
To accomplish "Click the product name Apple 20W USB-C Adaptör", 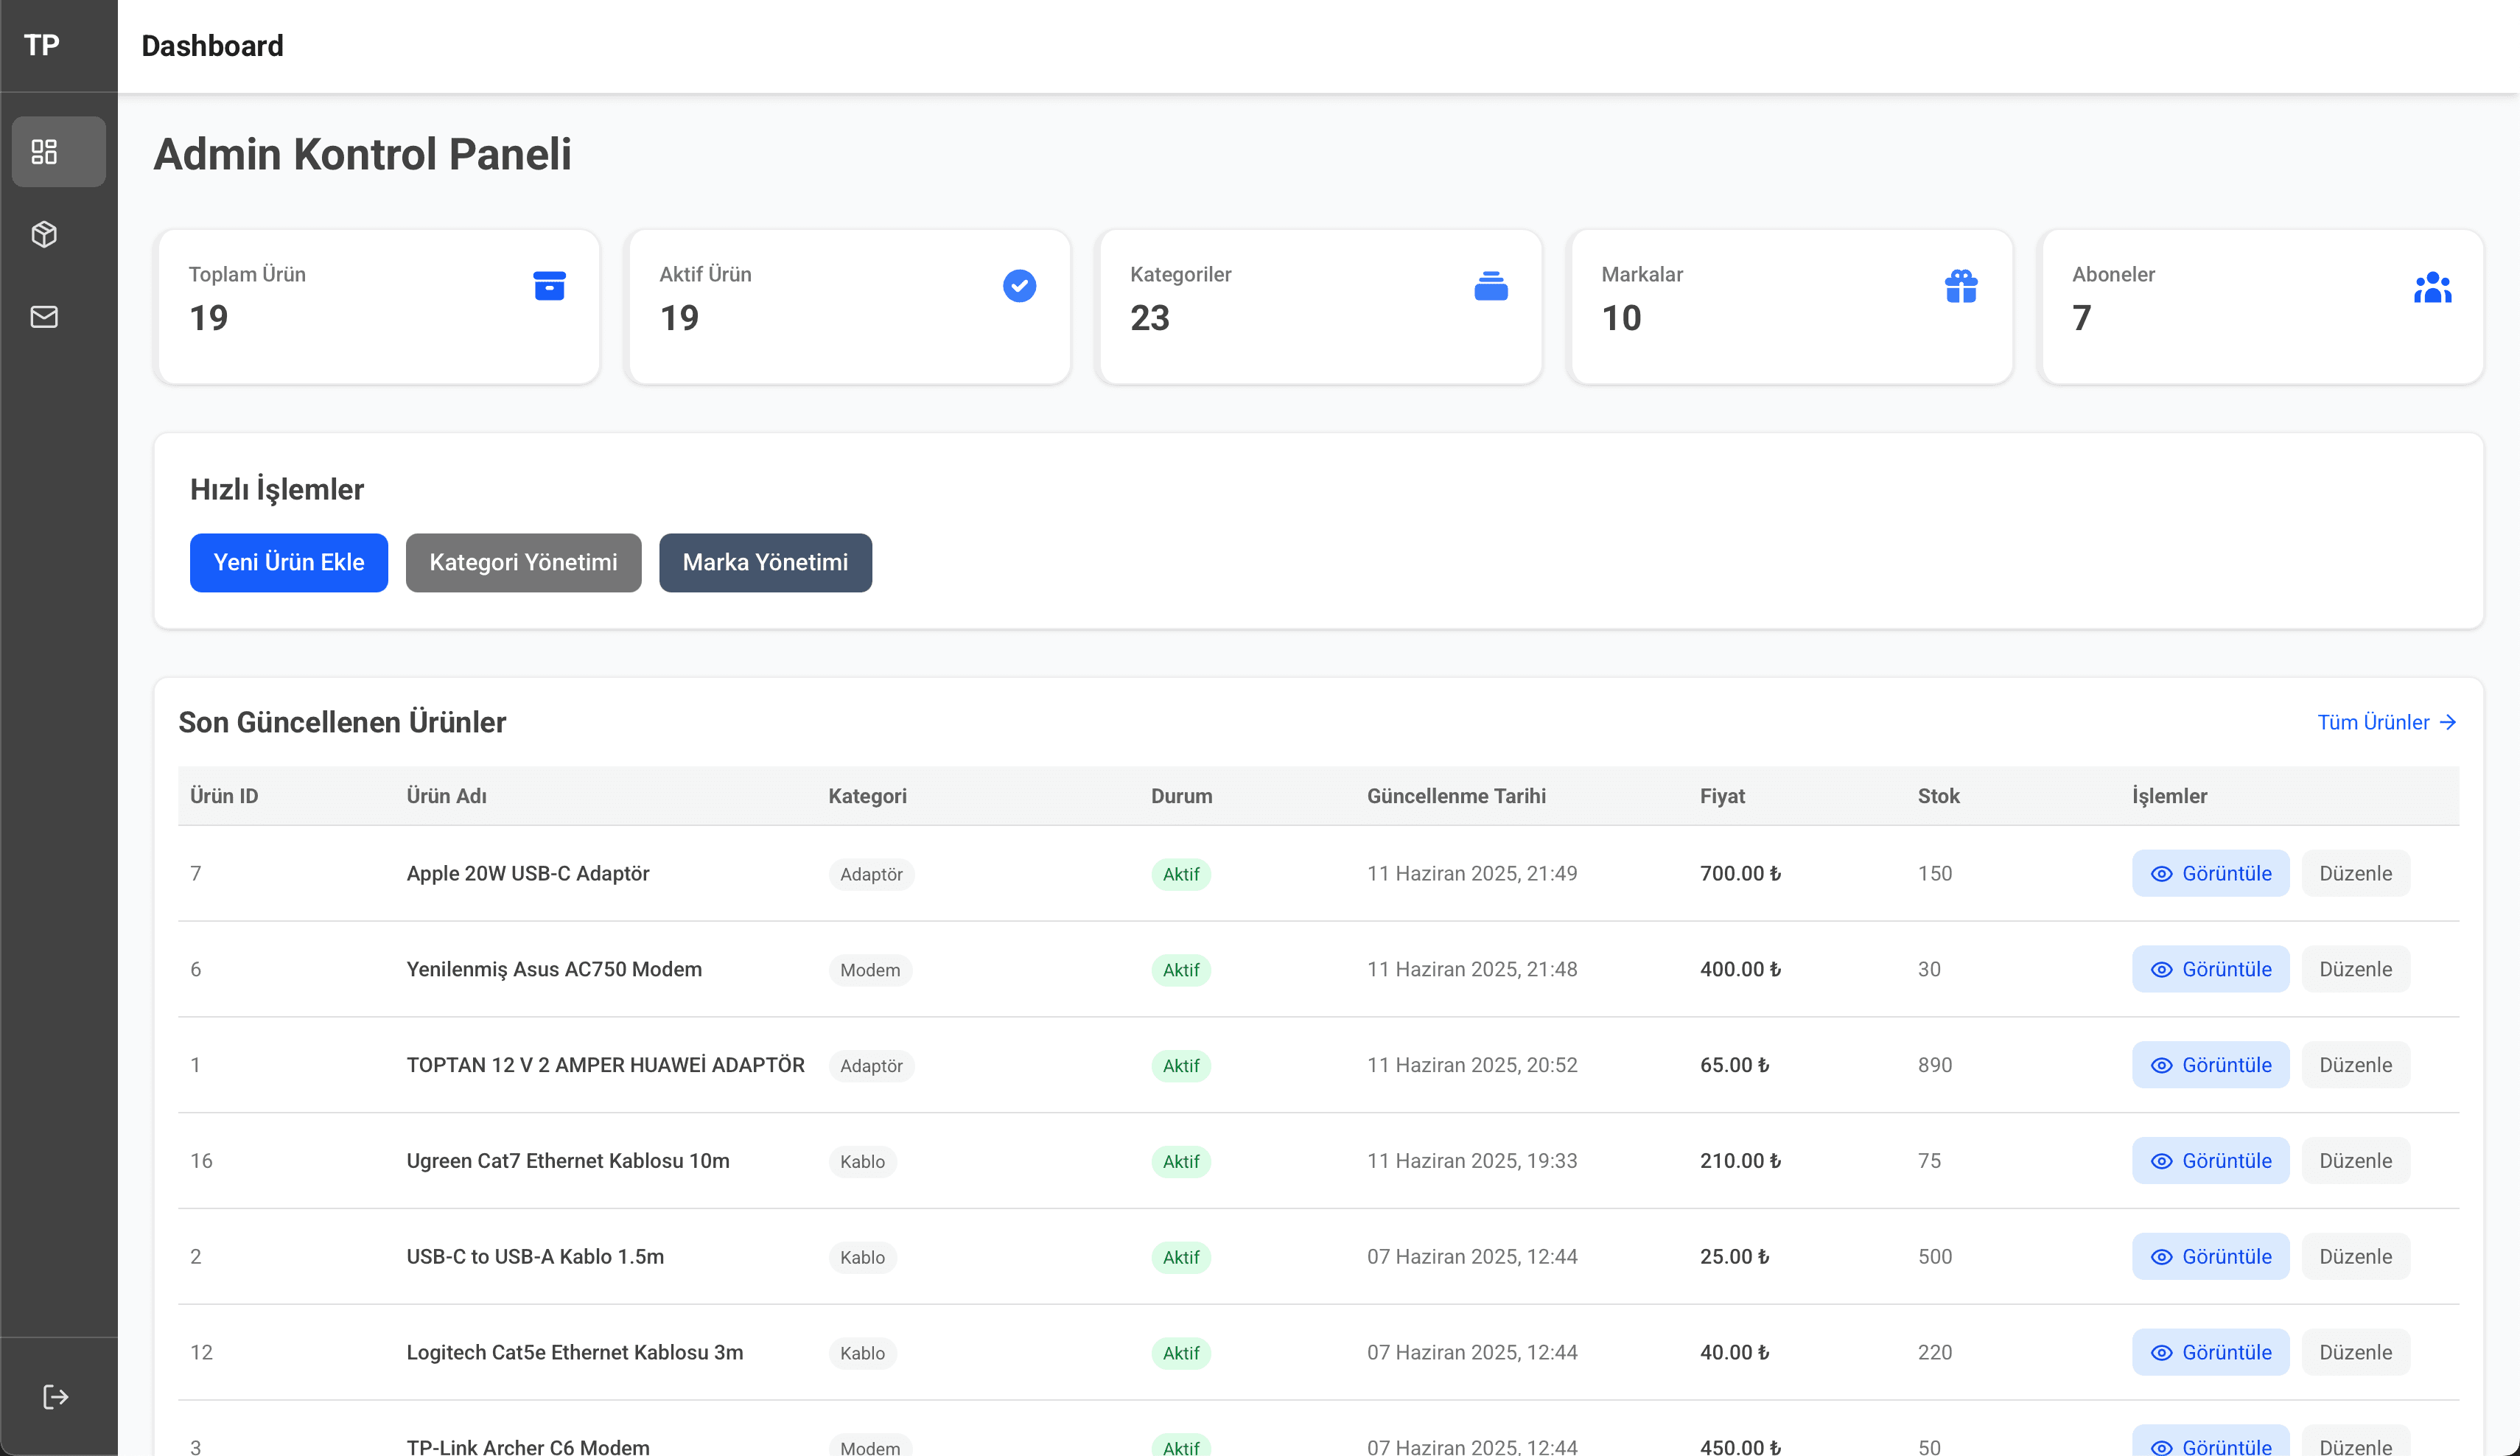I will coord(528,873).
